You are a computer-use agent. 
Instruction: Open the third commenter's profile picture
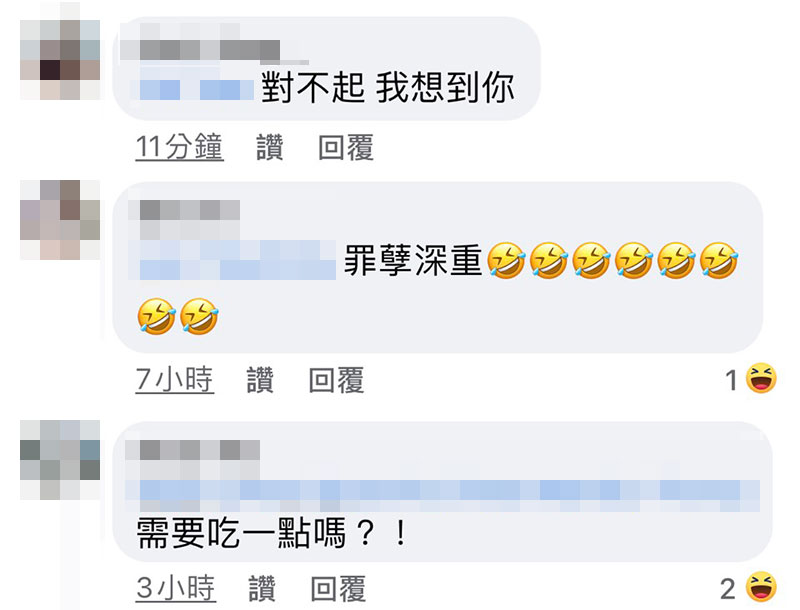pos(60,460)
